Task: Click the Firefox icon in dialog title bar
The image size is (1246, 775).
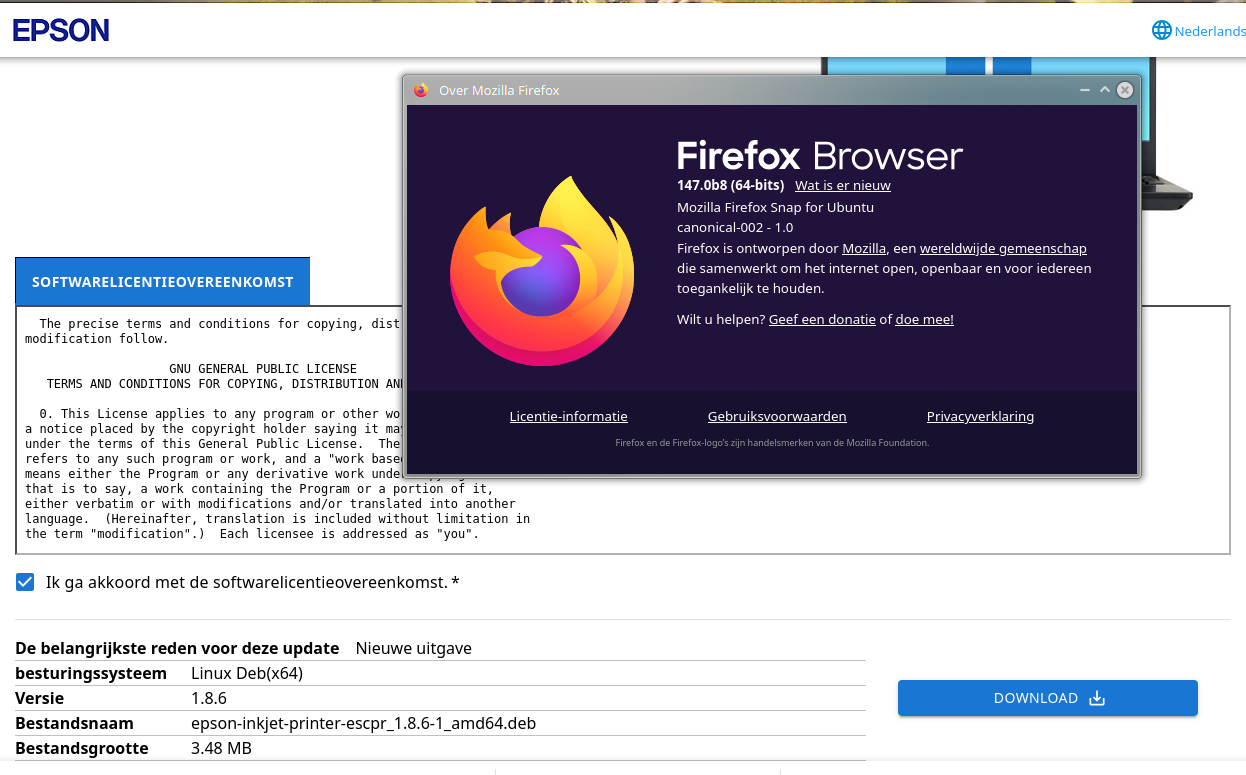Action: (x=420, y=90)
